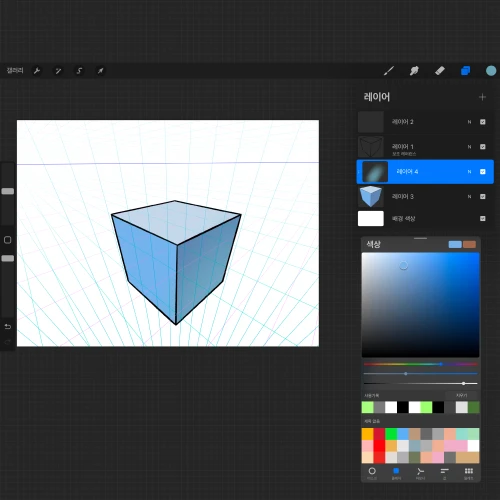Activate the Selection S-shaped tool

tap(79, 71)
